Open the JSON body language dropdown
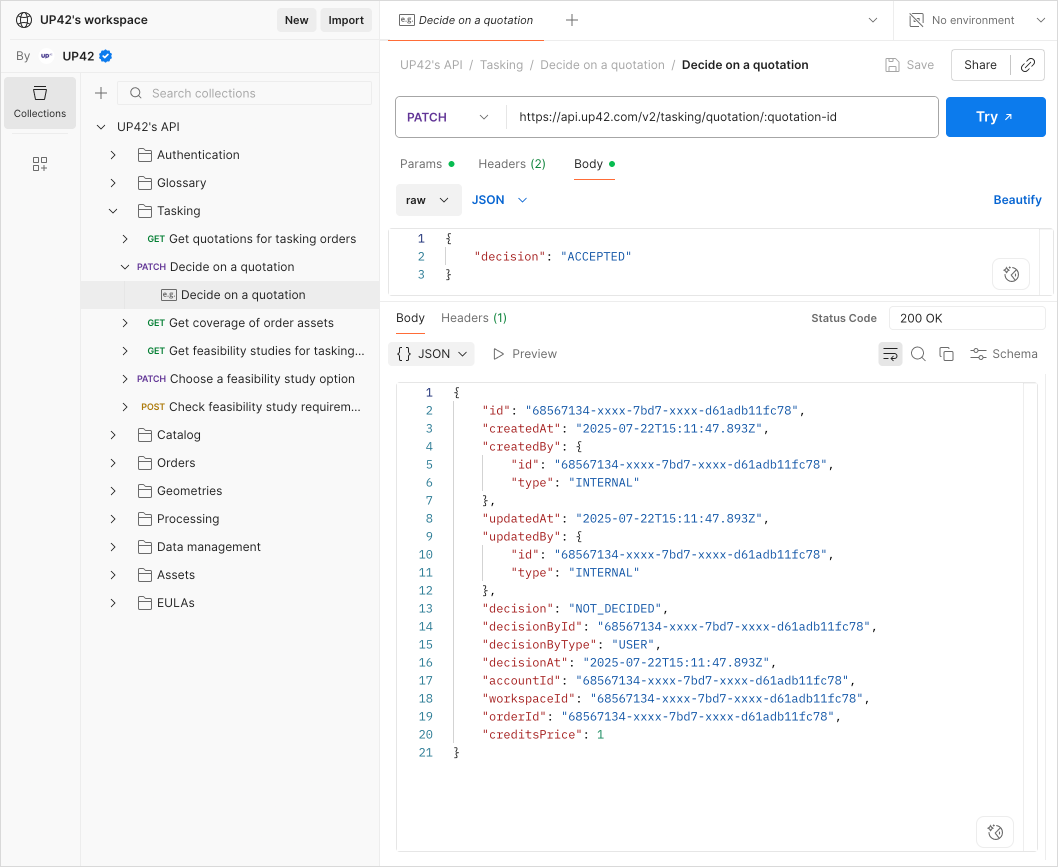The height and width of the screenshot is (867, 1058). [499, 200]
